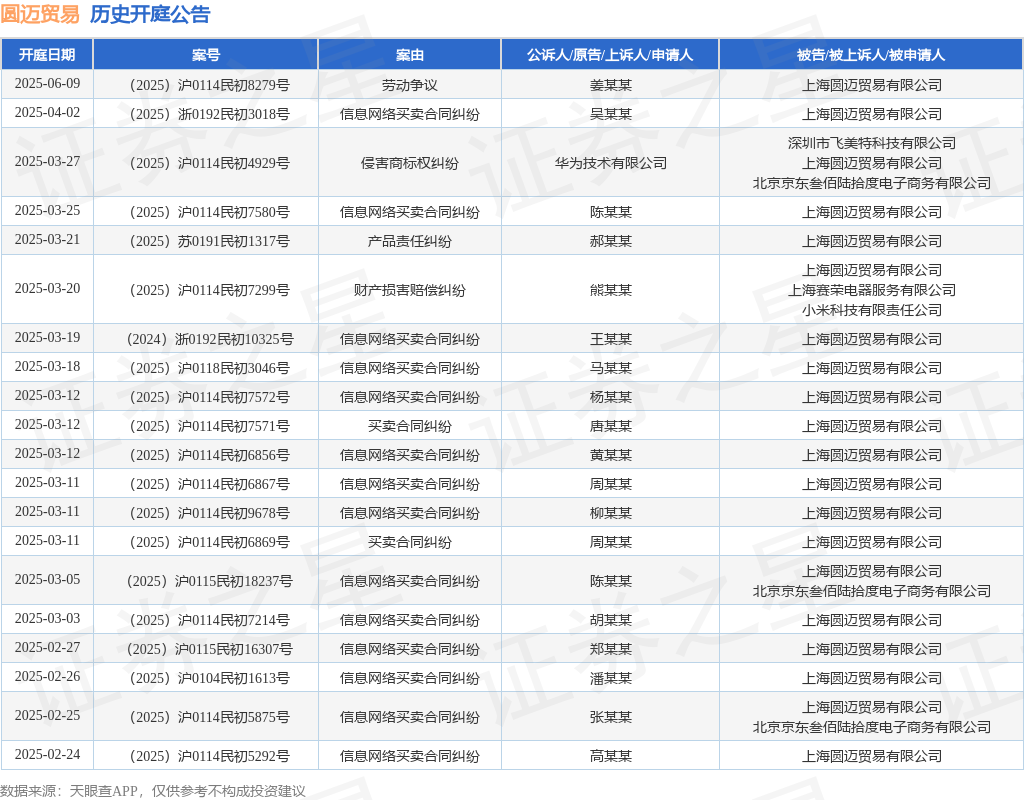
Task: Click plaintiff 唐某某
Action: click(x=611, y=426)
